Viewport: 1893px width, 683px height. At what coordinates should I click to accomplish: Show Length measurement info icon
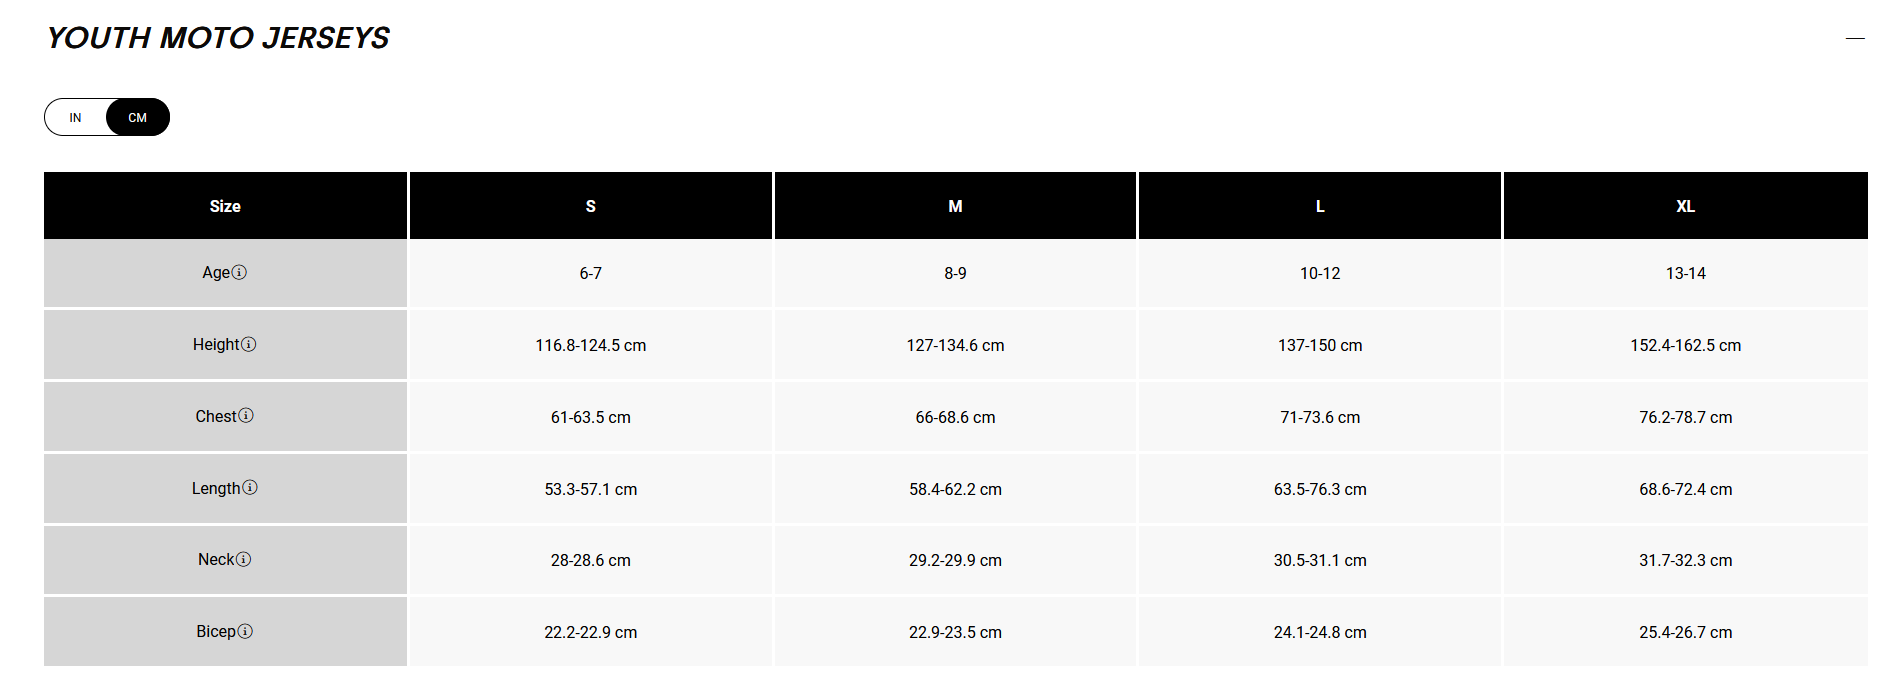point(250,487)
